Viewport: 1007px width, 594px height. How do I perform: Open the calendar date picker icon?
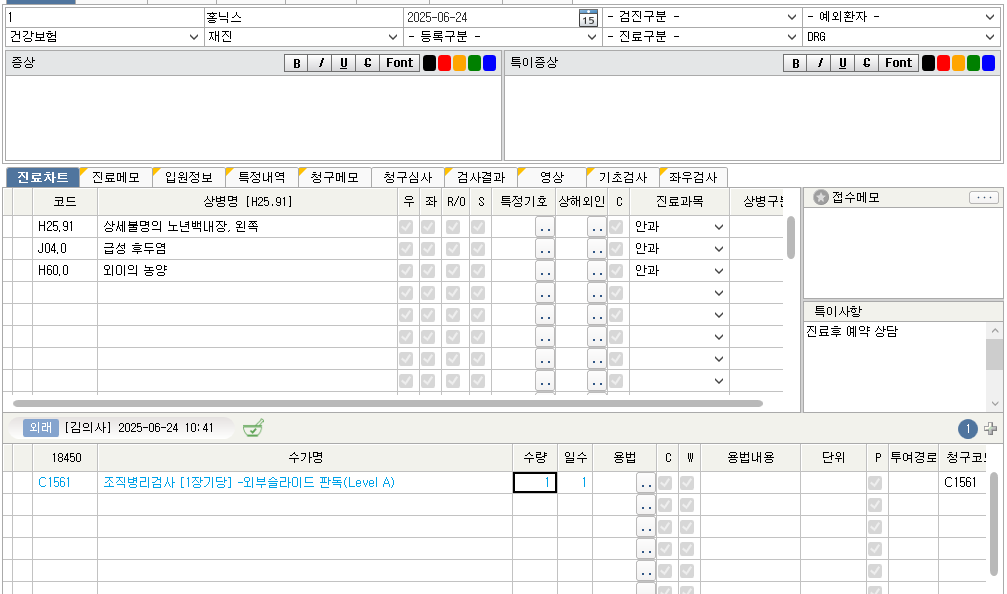588,18
